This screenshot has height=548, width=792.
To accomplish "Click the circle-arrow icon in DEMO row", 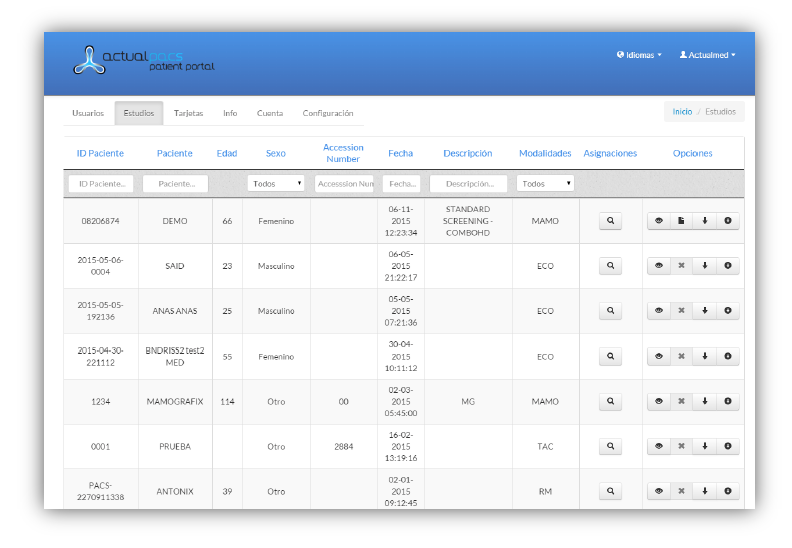I will [728, 221].
